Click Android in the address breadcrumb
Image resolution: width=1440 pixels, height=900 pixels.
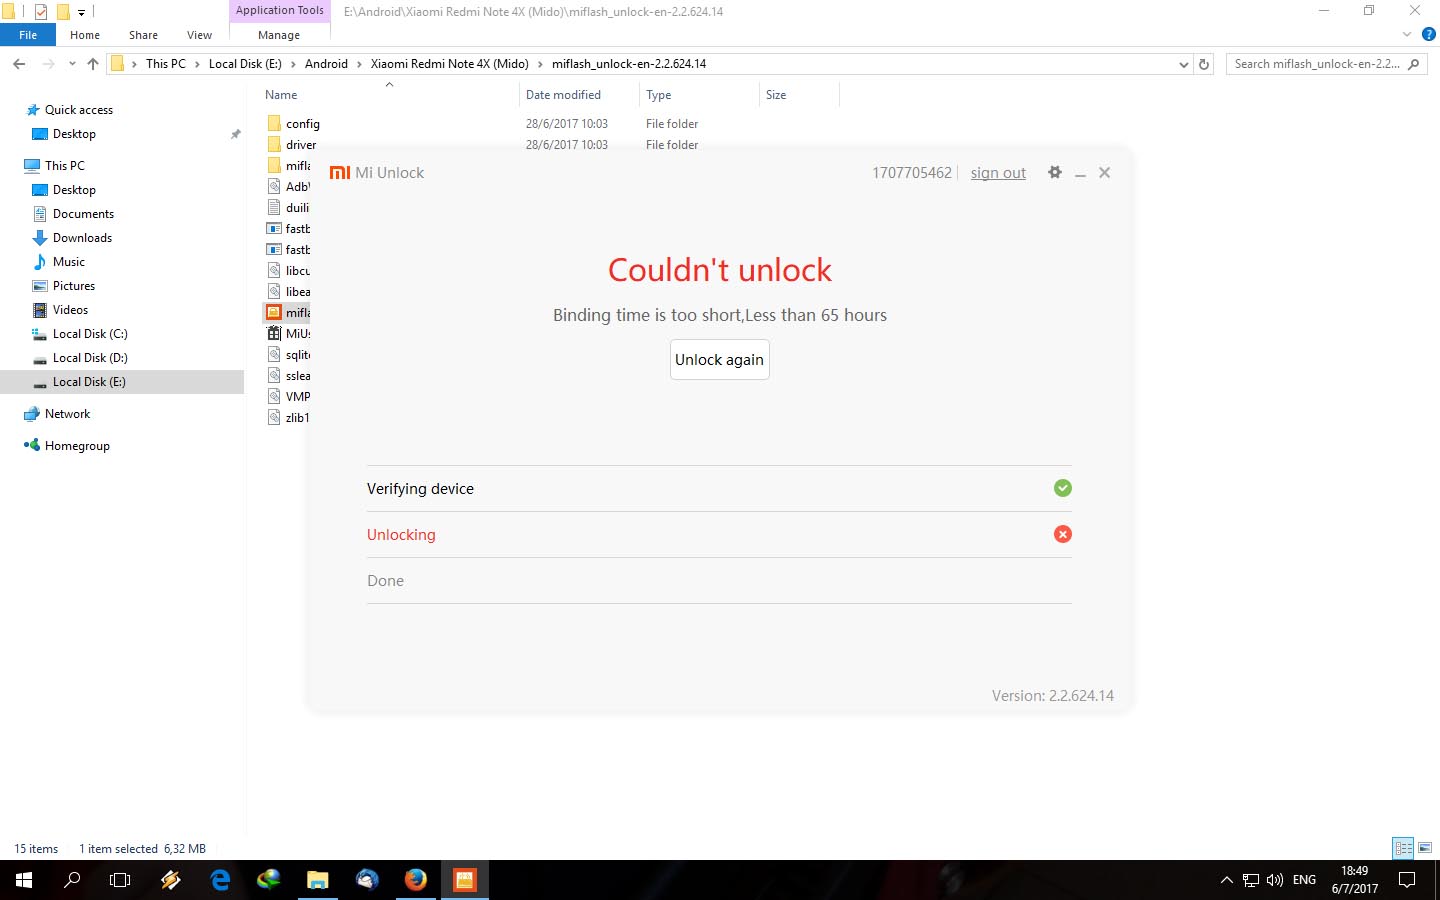326,64
